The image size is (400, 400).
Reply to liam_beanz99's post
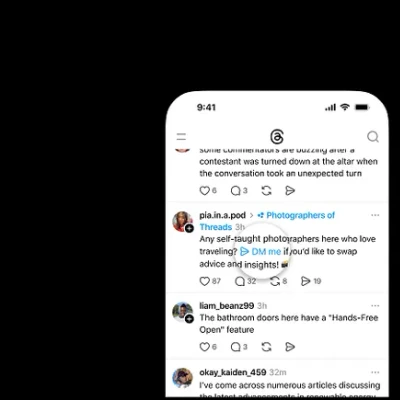click(x=236, y=347)
